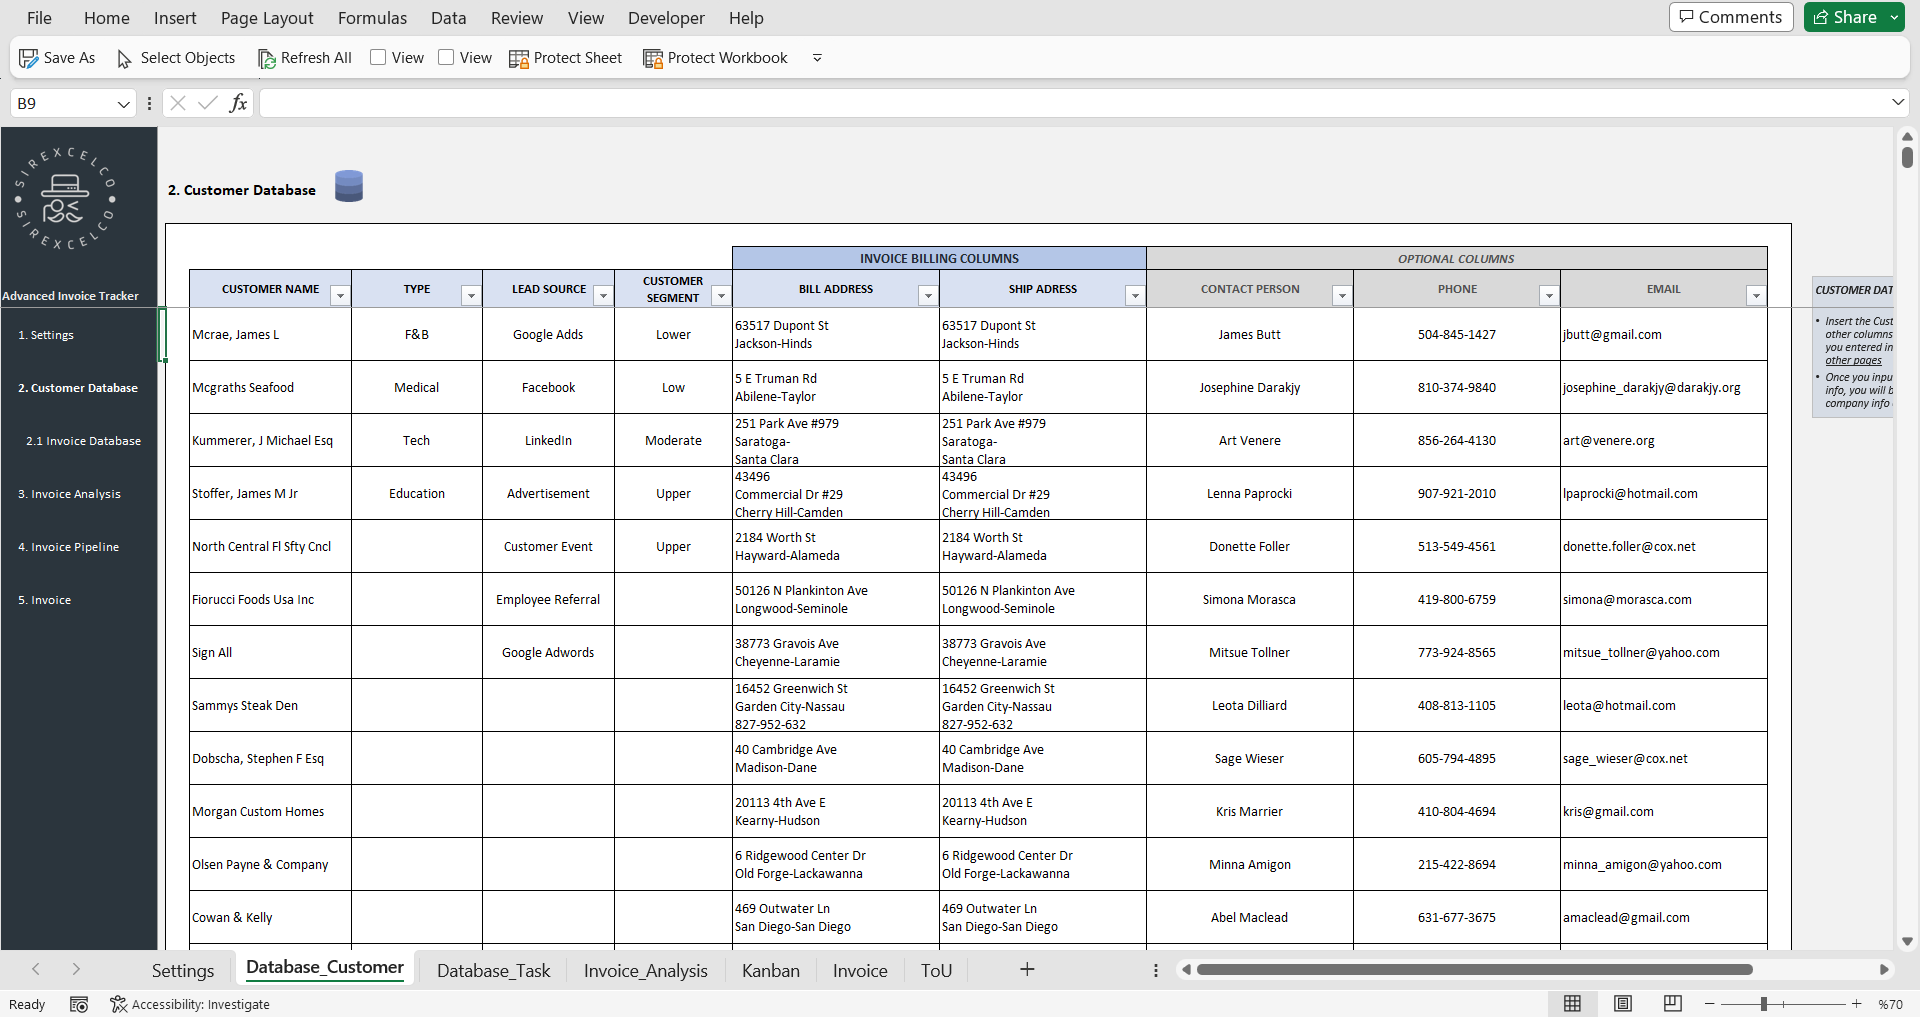Click the formula bar options dots

click(x=149, y=103)
